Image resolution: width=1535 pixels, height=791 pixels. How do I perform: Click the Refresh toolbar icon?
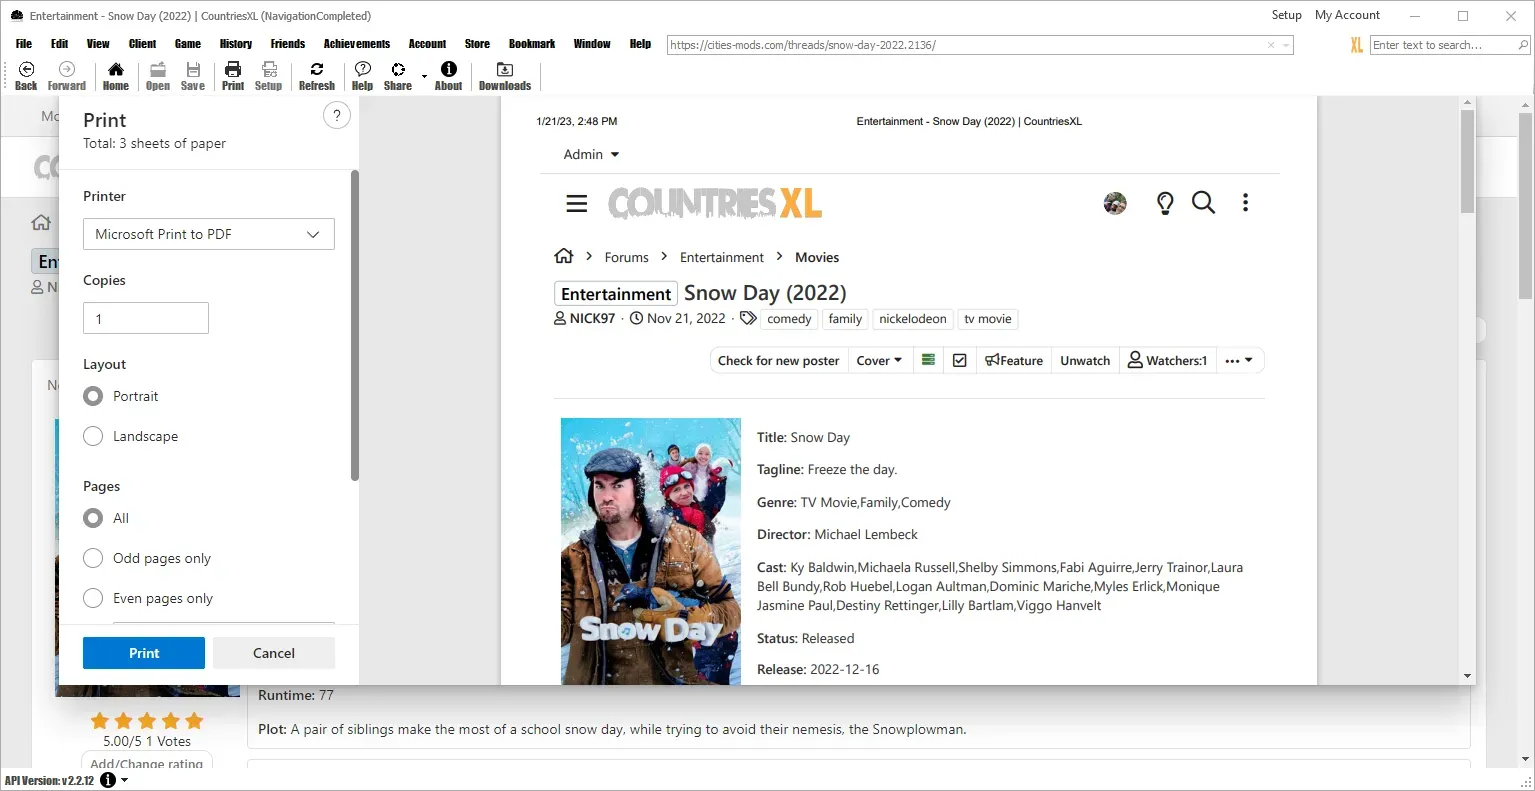[316, 76]
